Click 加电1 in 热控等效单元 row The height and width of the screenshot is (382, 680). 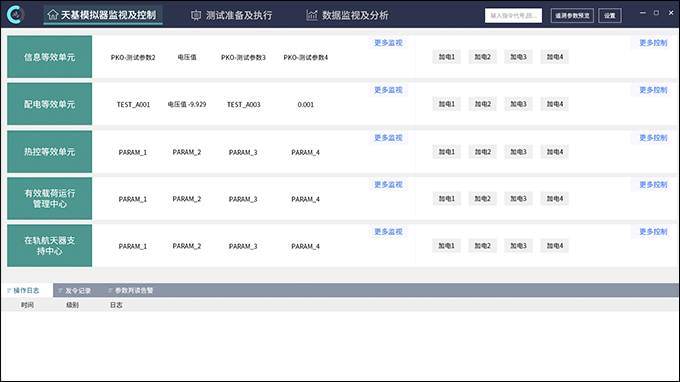[x=447, y=152]
